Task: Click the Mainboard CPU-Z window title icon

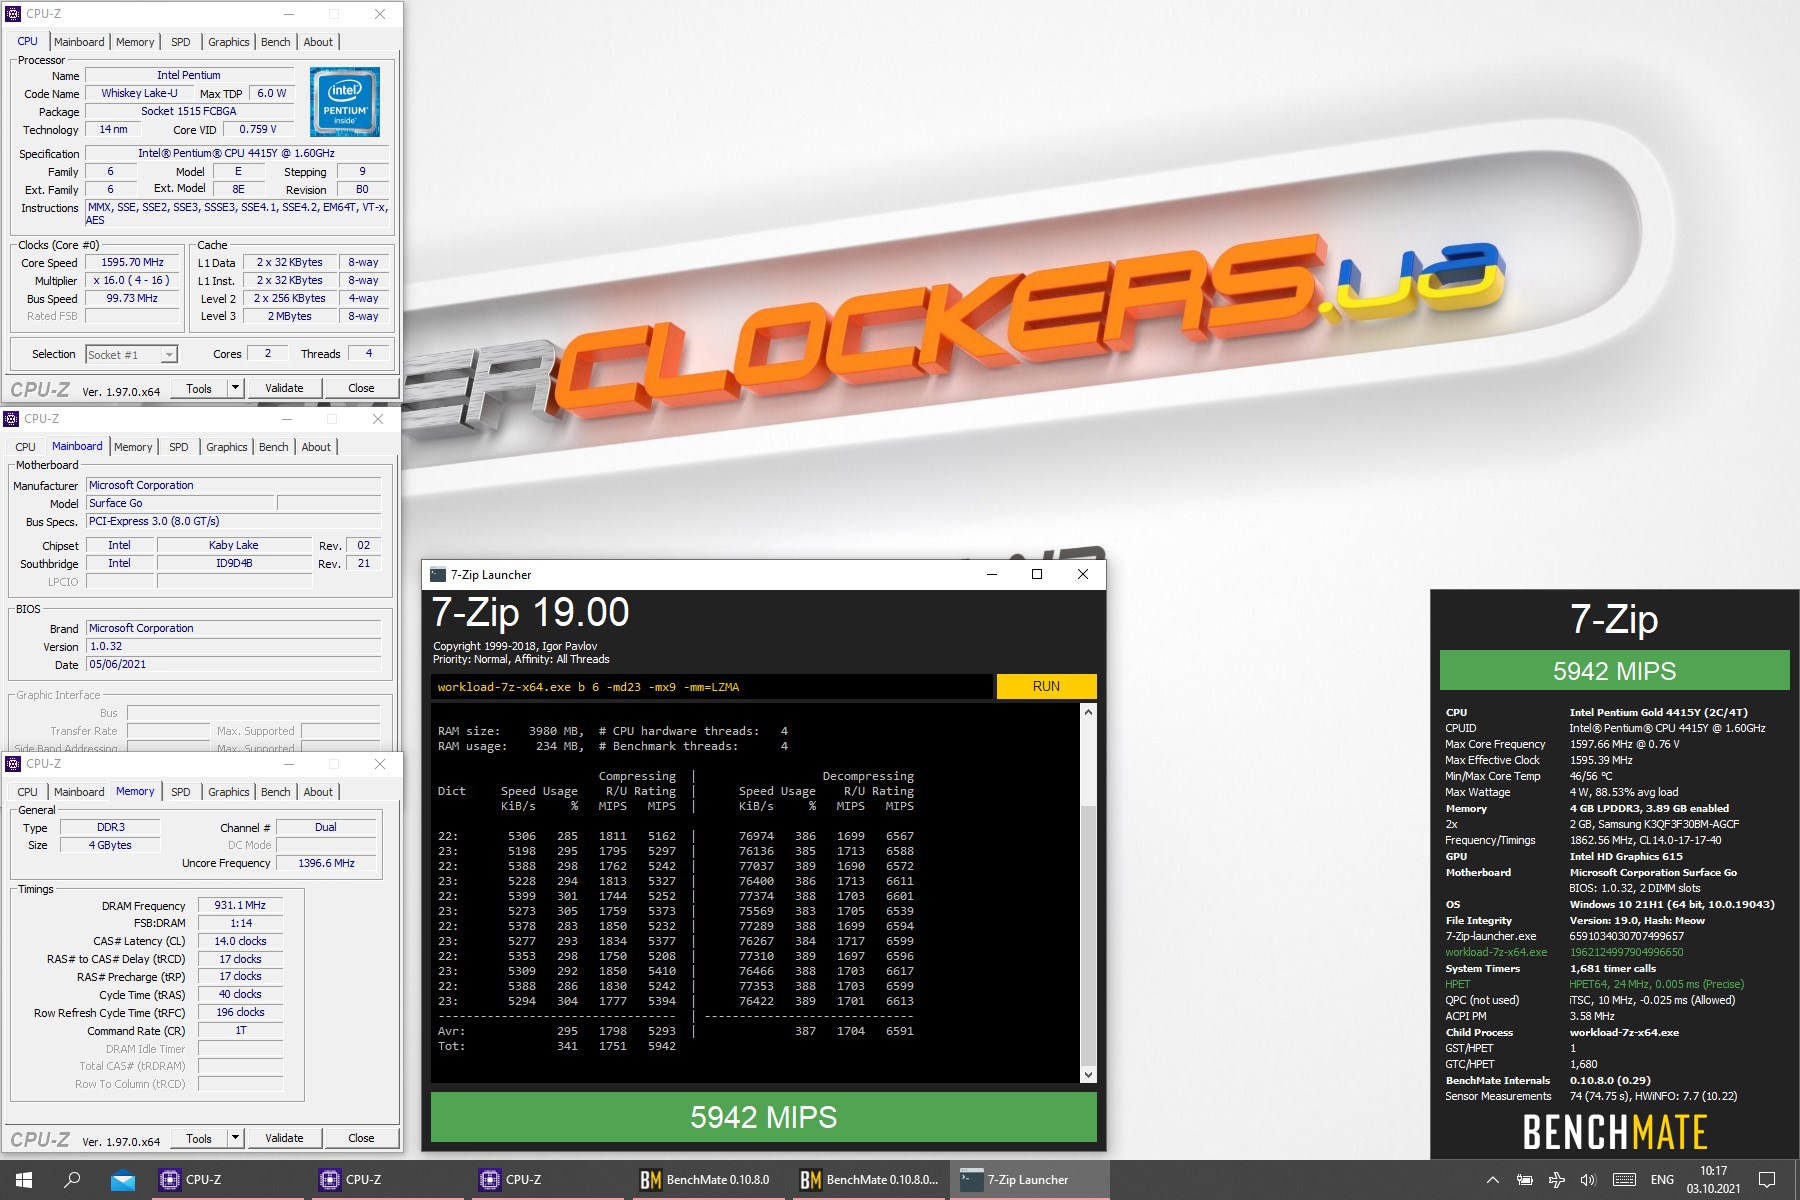Action: click(x=11, y=419)
